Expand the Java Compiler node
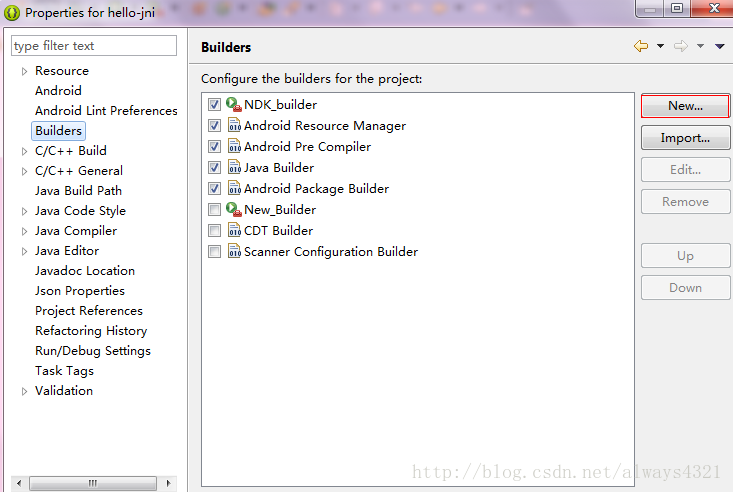Viewport: 733px width, 492px height. coord(24,232)
